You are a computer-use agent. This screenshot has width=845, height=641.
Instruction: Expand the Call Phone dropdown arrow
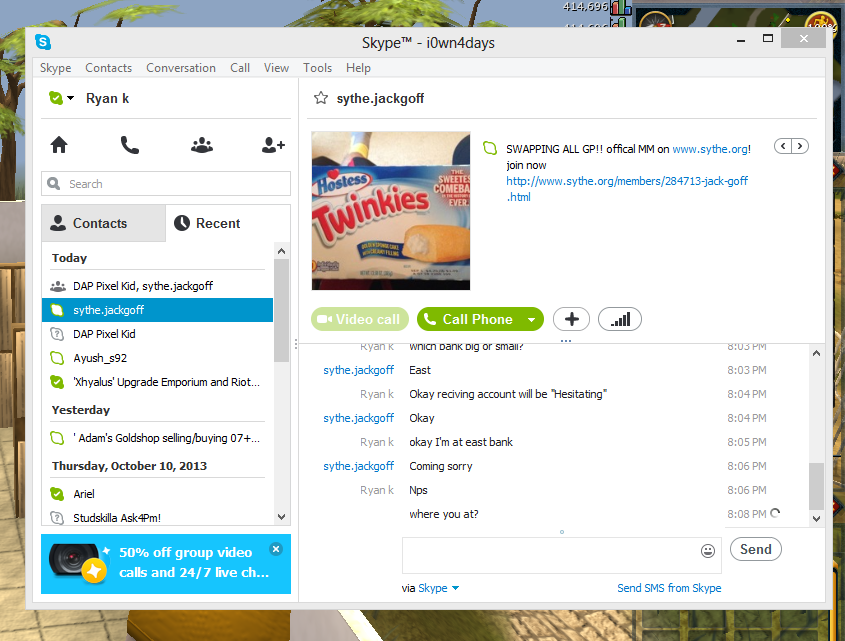point(531,320)
